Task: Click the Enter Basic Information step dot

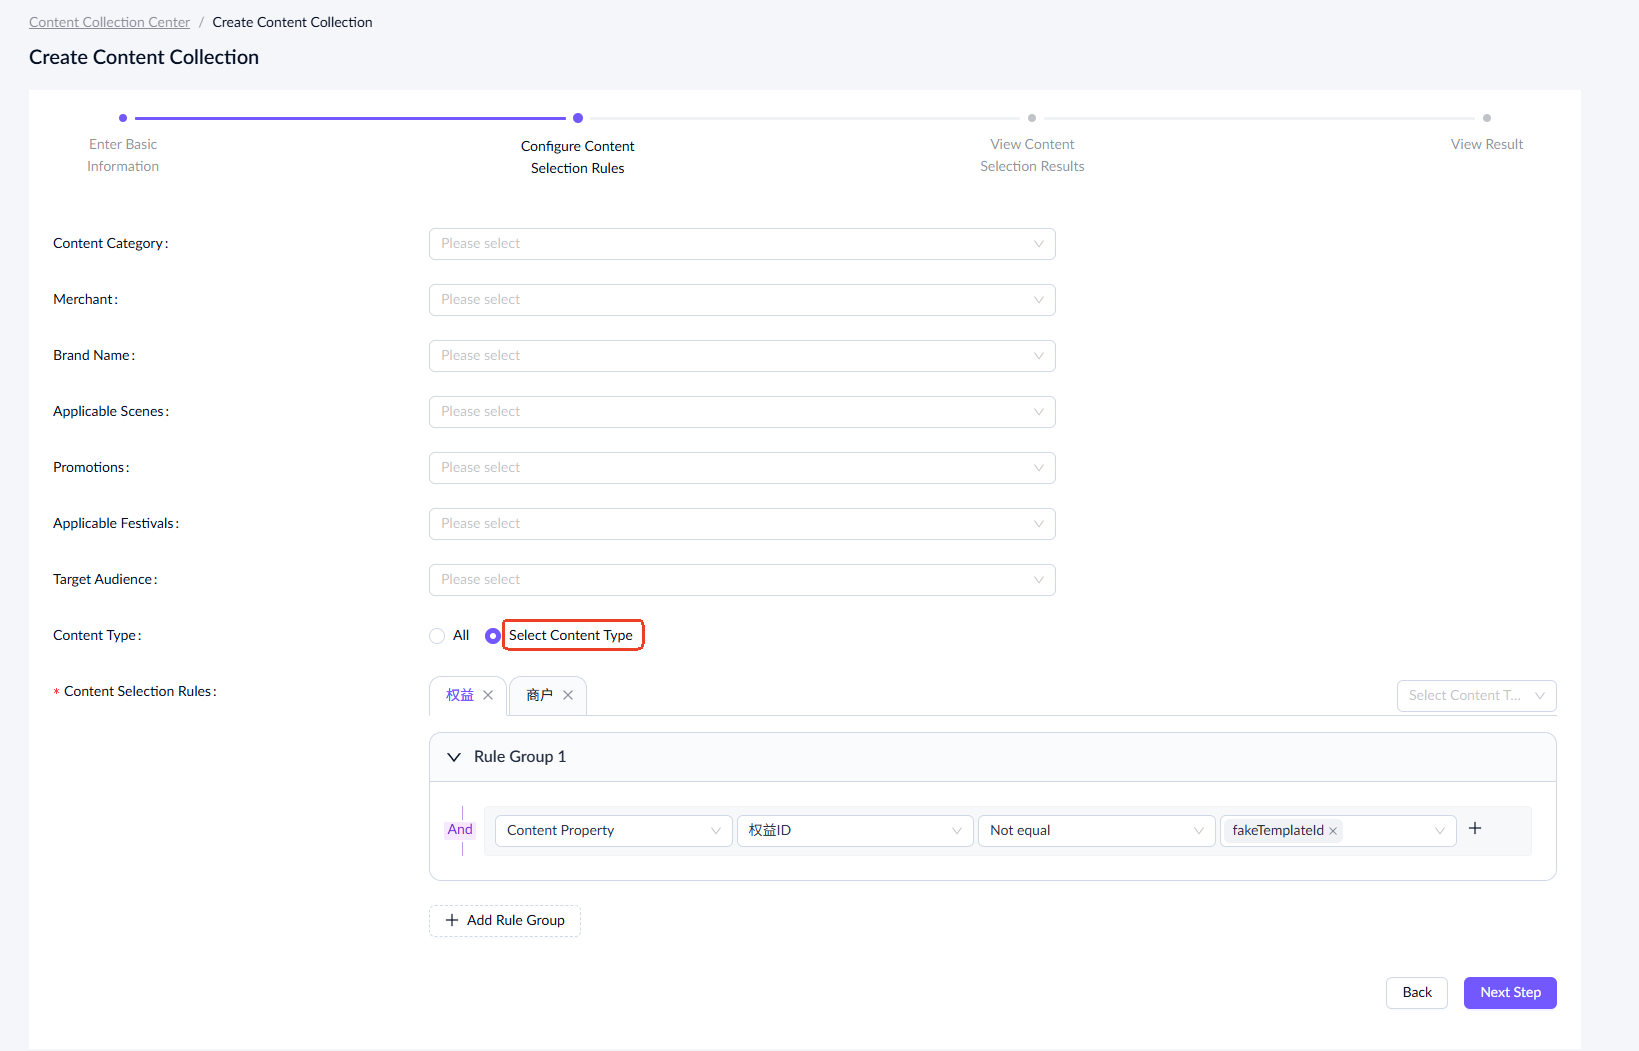Action: pyautogui.click(x=123, y=118)
